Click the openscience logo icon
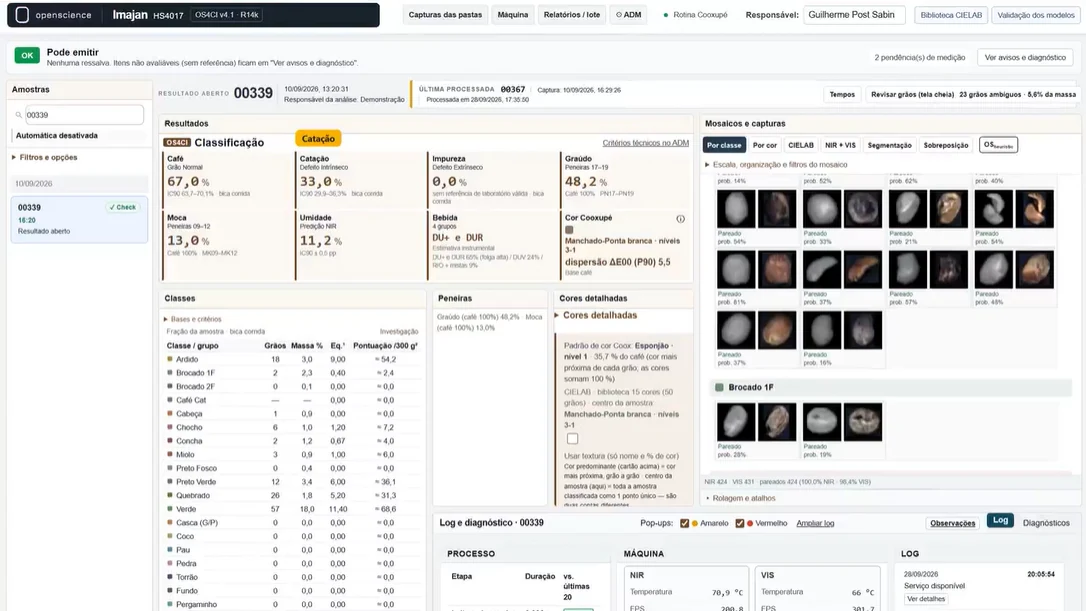The width and height of the screenshot is (1086, 611). pyautogui.click(x=22, y=15)
